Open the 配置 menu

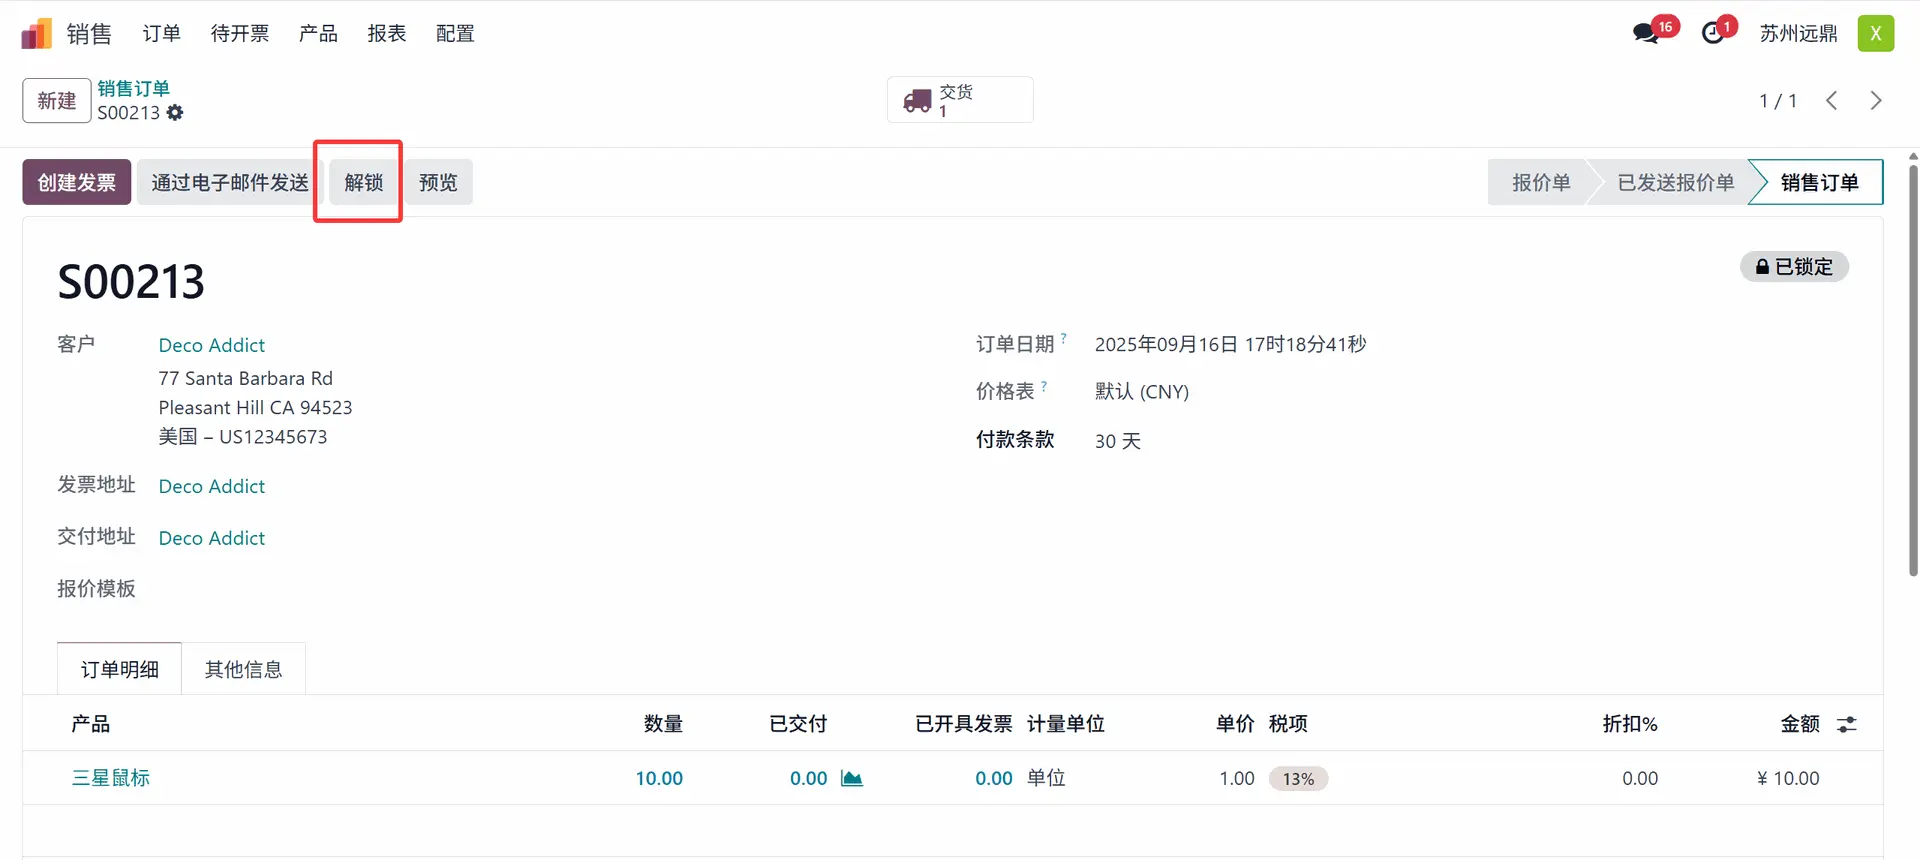(455, 34)
